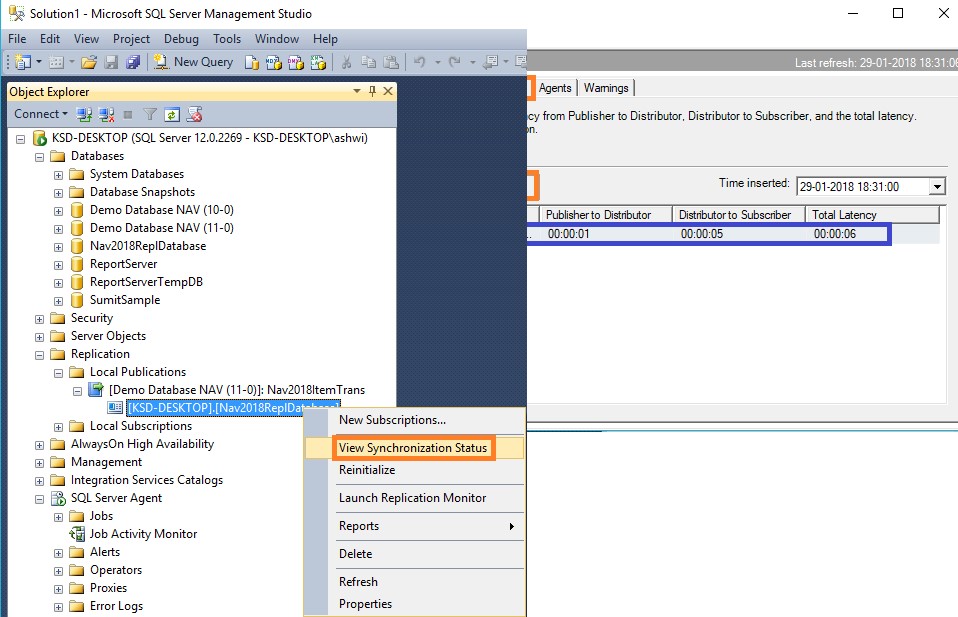Open the Time inserted dropdown
Image resolution: width=958 pixels, height=617 pixels.
point(936,186)
